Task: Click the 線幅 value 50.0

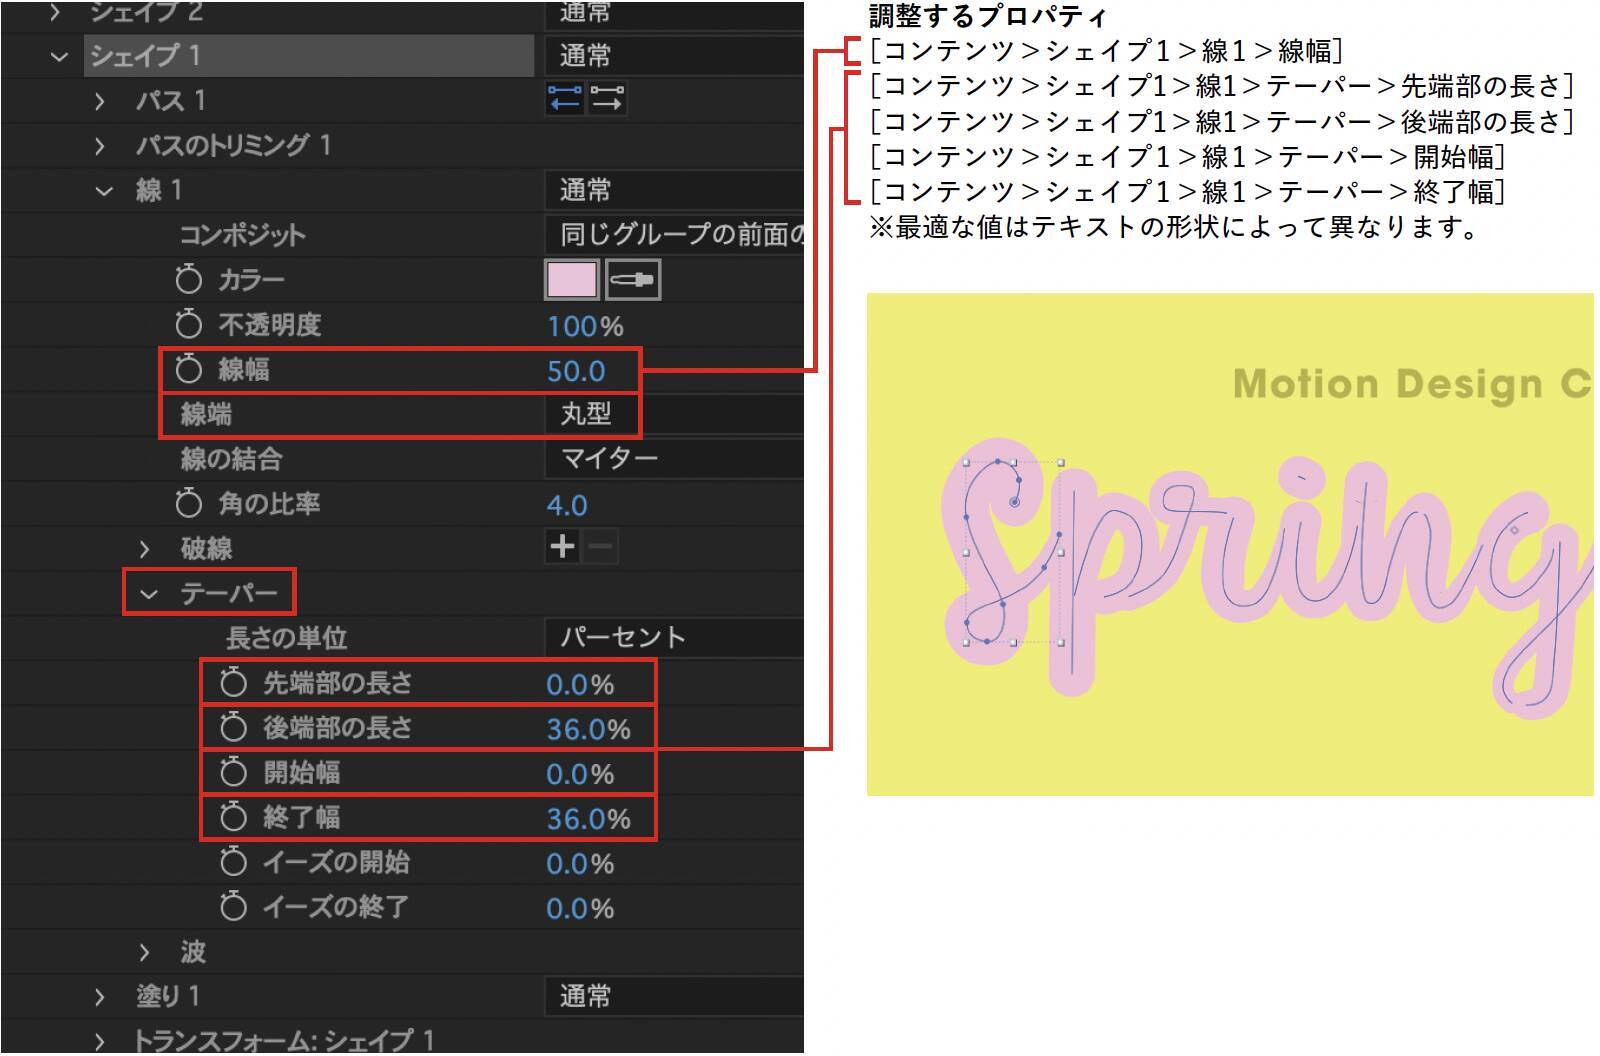Action: tap(576, 371)
